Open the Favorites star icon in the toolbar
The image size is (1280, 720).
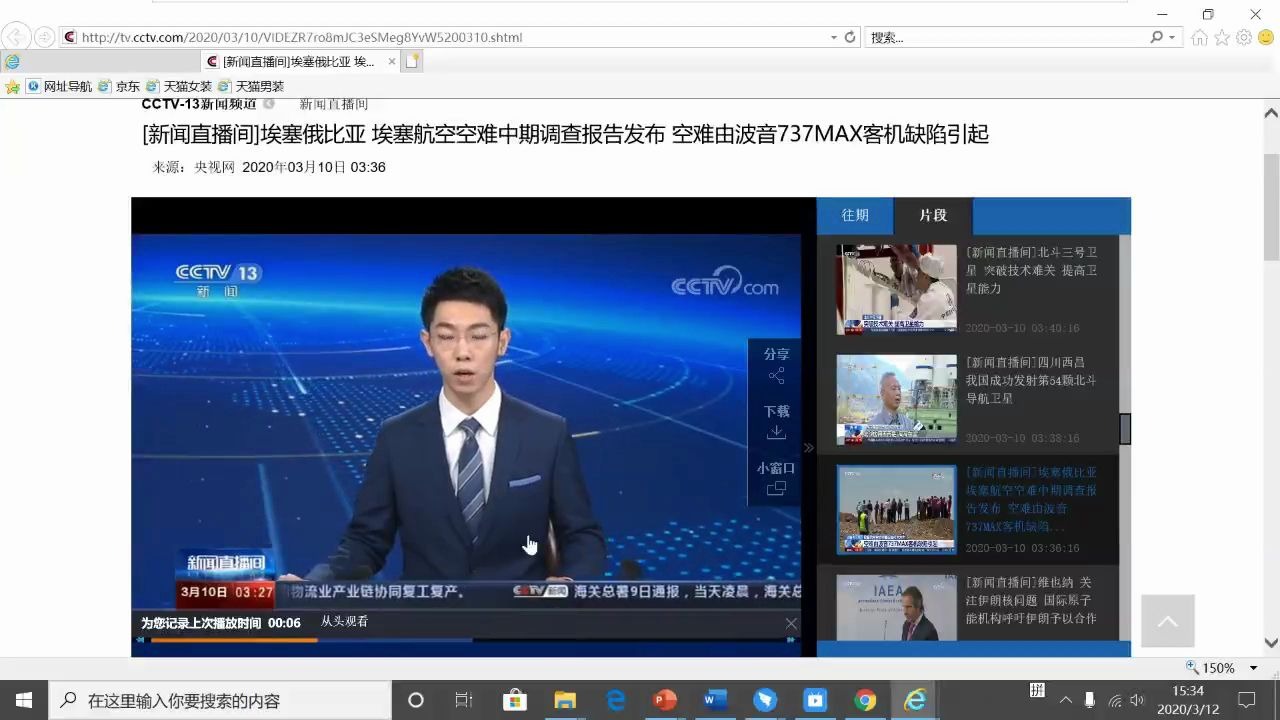pyautogui.click(x=1221, y=37)
